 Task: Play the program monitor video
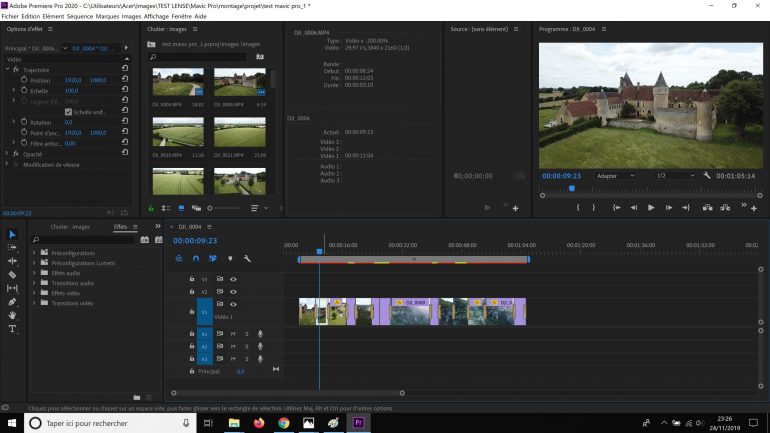coord(651,208)
